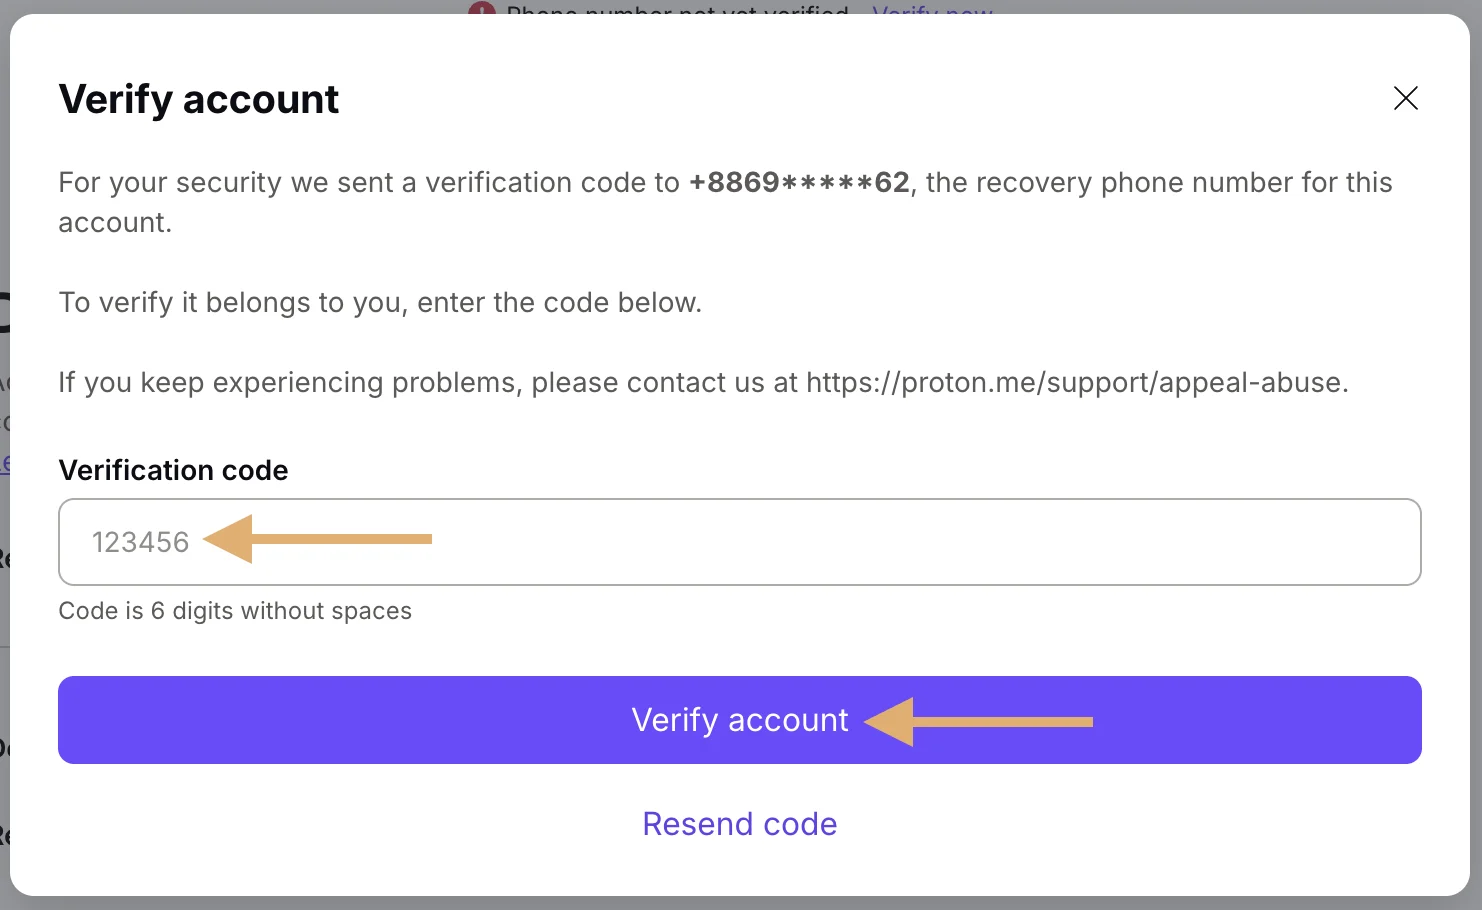Image resolution: width=1482 pixels, height=910 pixels.
Task: Click the To verify it belongs sentence
Action: [380, 303]
